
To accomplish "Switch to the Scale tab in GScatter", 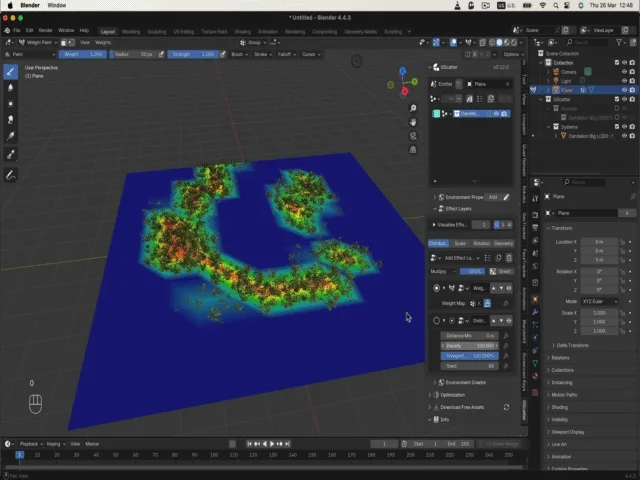I will click(460, 243).
